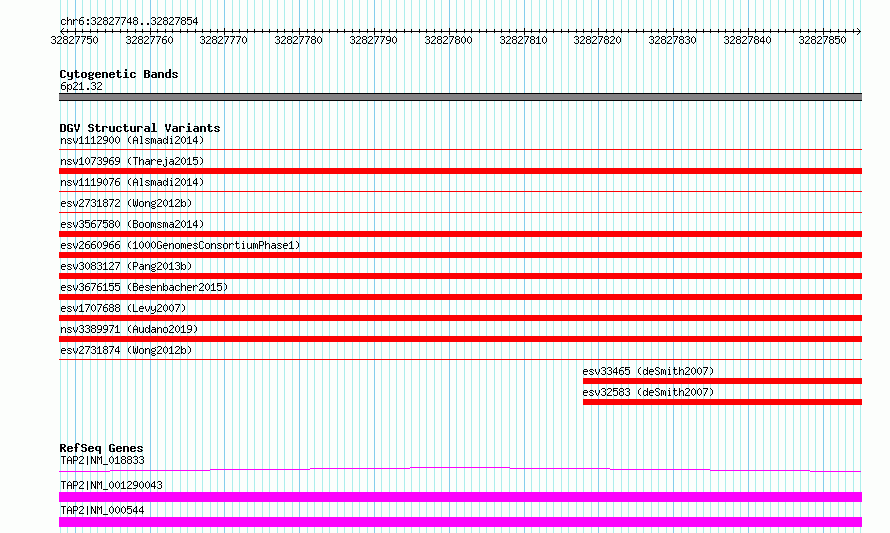Click the red bar under nsv1073969
Screen dimensions: 890x533
(460, 171)
